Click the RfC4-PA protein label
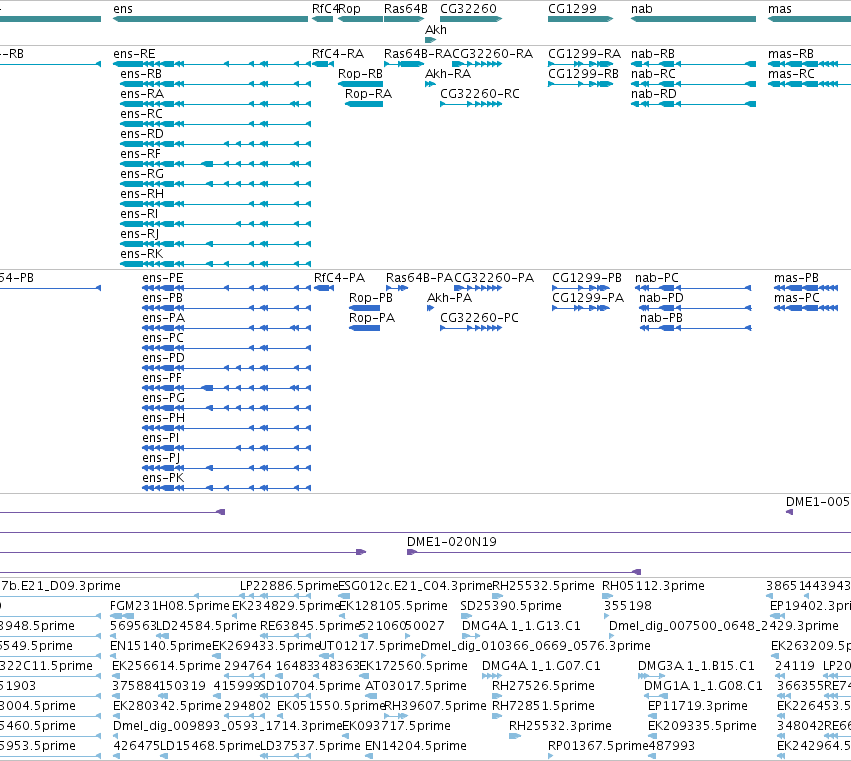The image size is (851, 761). [x=339, y=278]
